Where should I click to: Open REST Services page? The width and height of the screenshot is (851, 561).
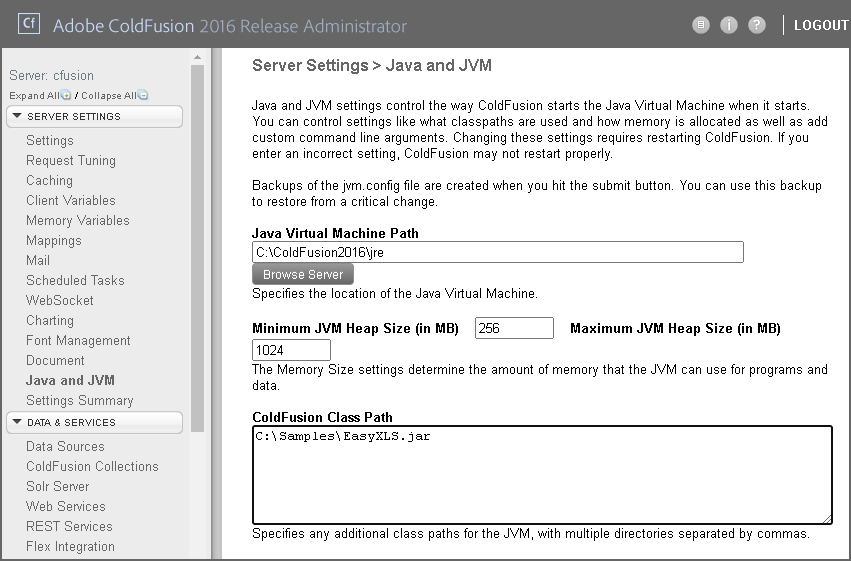[69, 527]
